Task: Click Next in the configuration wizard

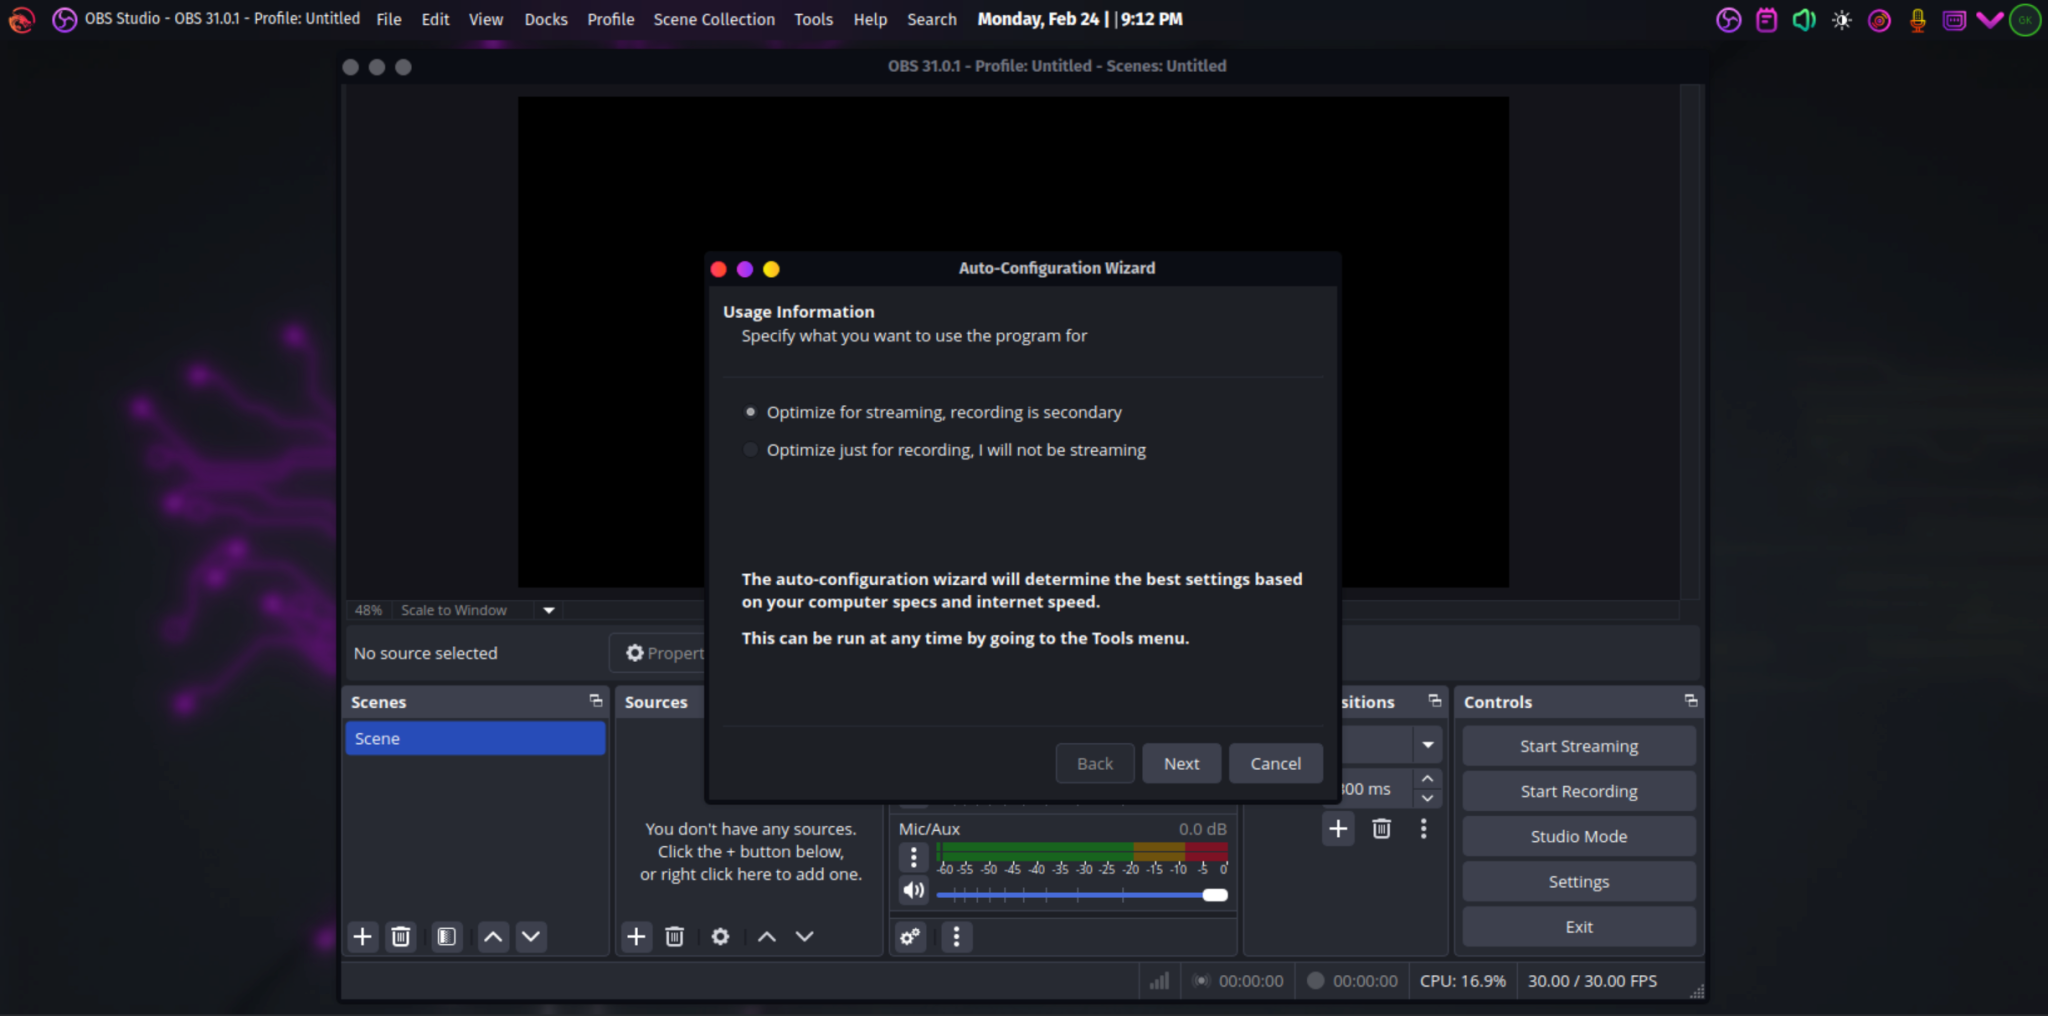Action: [1181, 763]
